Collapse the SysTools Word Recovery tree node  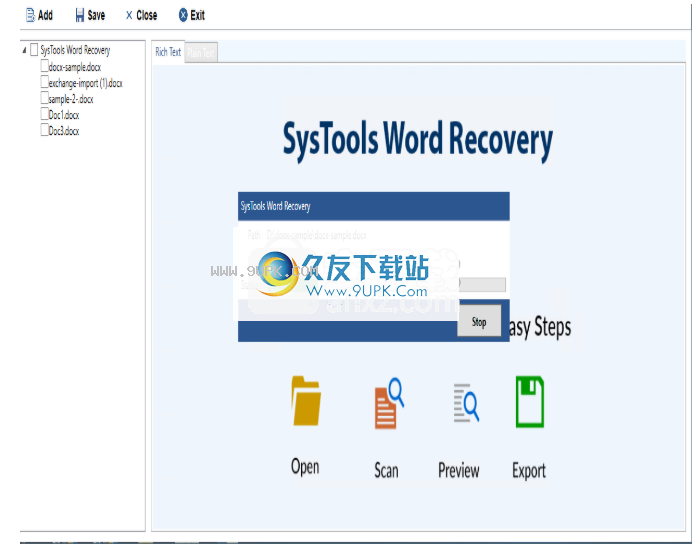pyautogui.click(x=24, y=50)
